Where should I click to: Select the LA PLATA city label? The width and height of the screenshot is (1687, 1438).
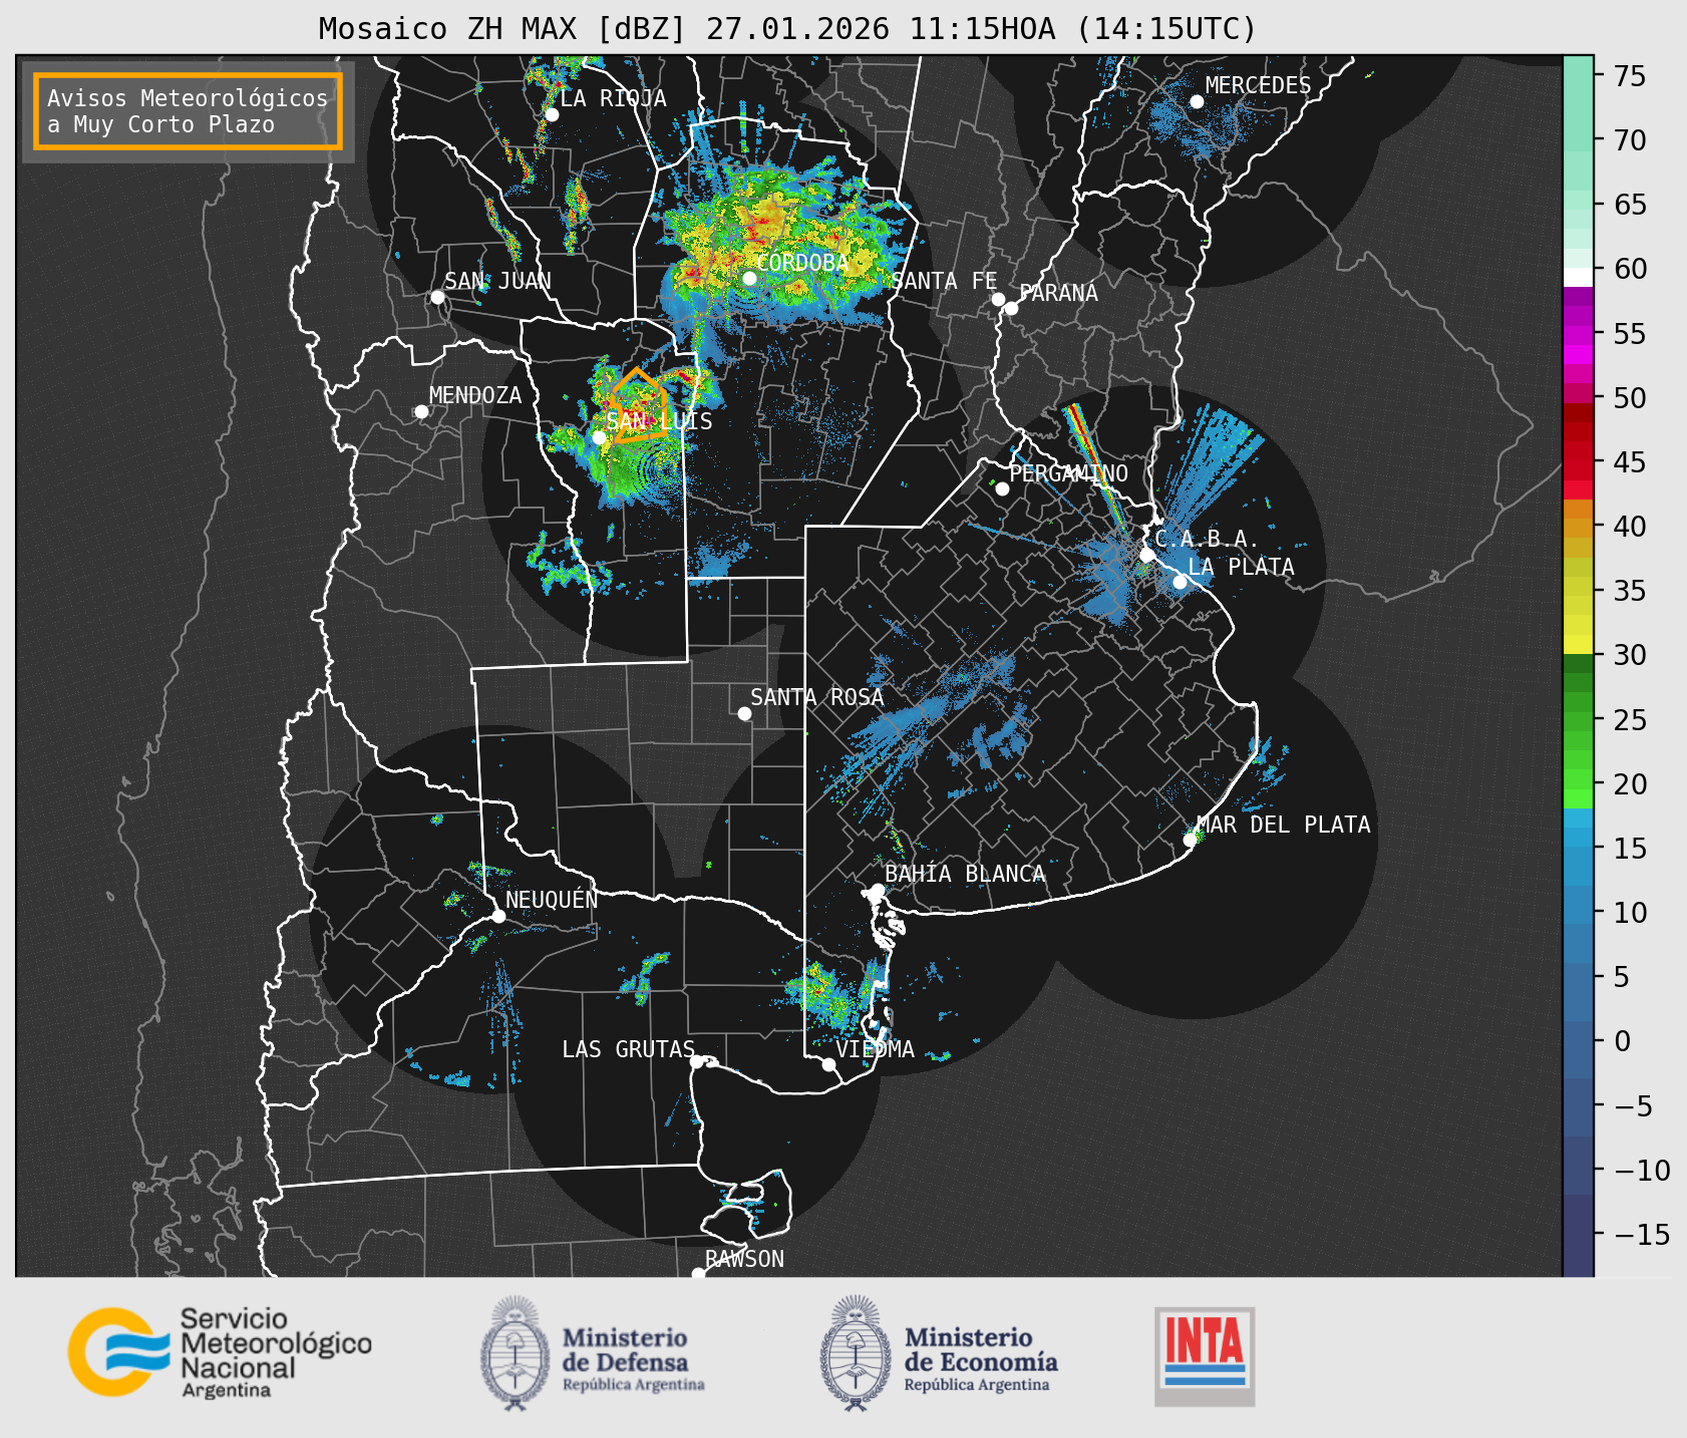point(1241,567)
